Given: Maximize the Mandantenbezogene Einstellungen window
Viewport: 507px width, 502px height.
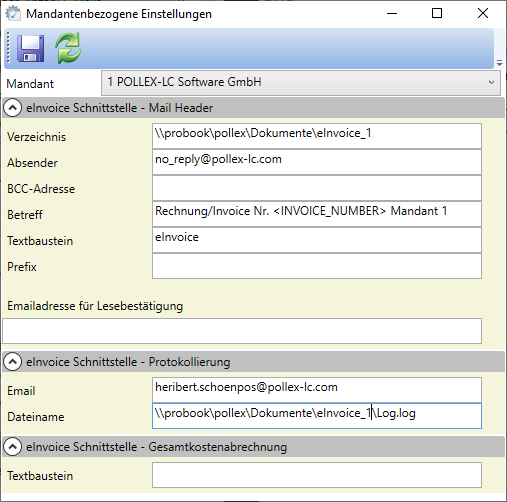Looking at the screenshot, I should [x=437, y=13].
